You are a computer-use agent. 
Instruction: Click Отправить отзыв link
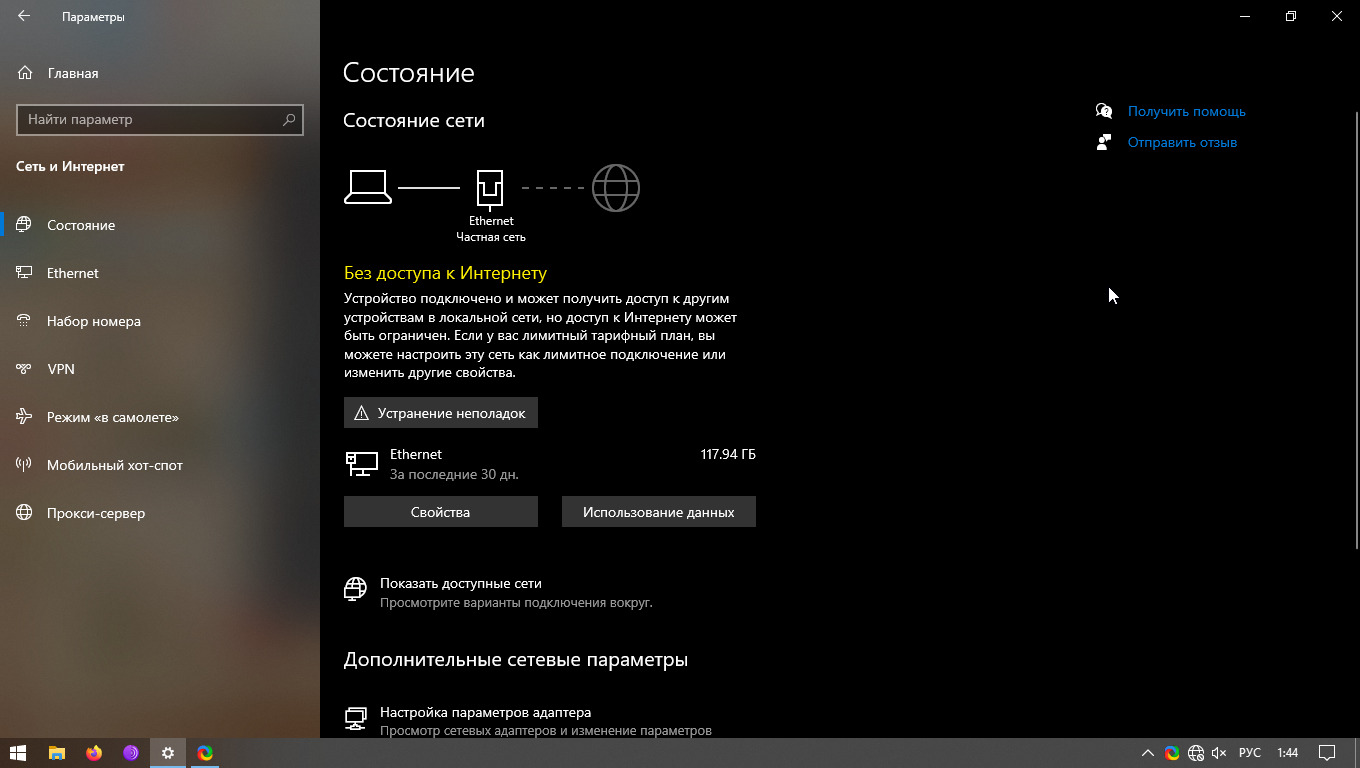pyautogui.click(x=1182, y=142)
